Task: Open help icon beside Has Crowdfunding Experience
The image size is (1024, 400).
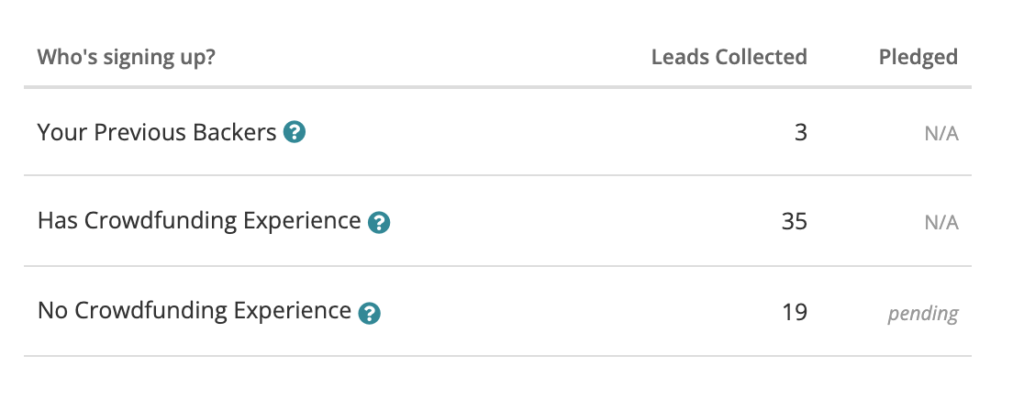Action: (379, 223)
